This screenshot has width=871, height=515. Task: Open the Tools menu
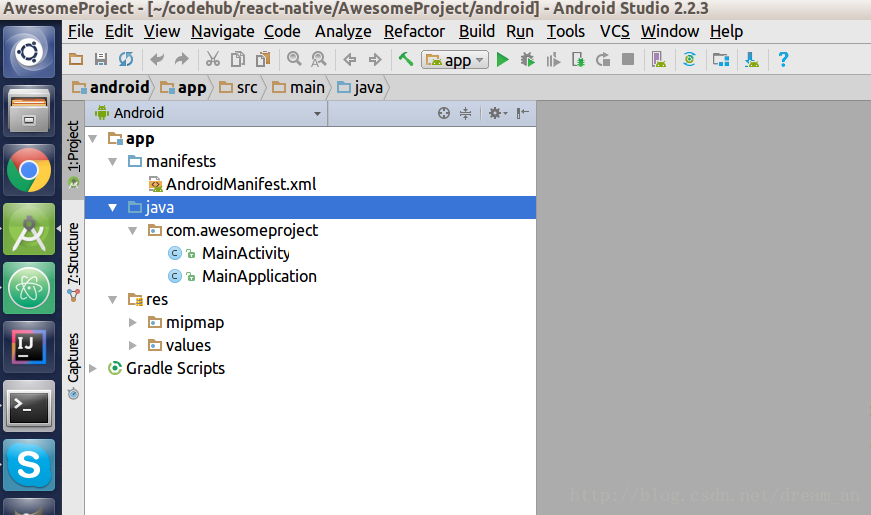(x=565, y=32)
